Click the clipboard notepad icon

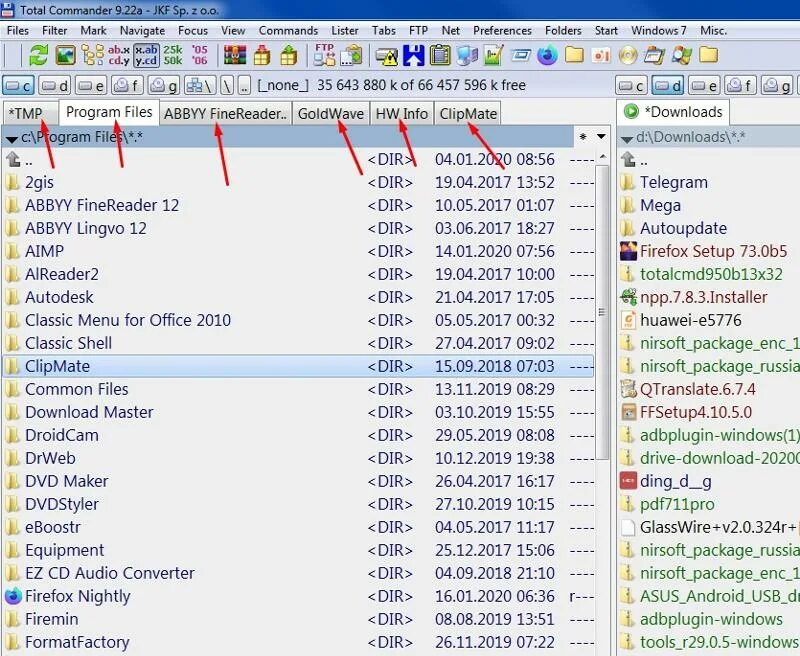click(x=440, y=55)
